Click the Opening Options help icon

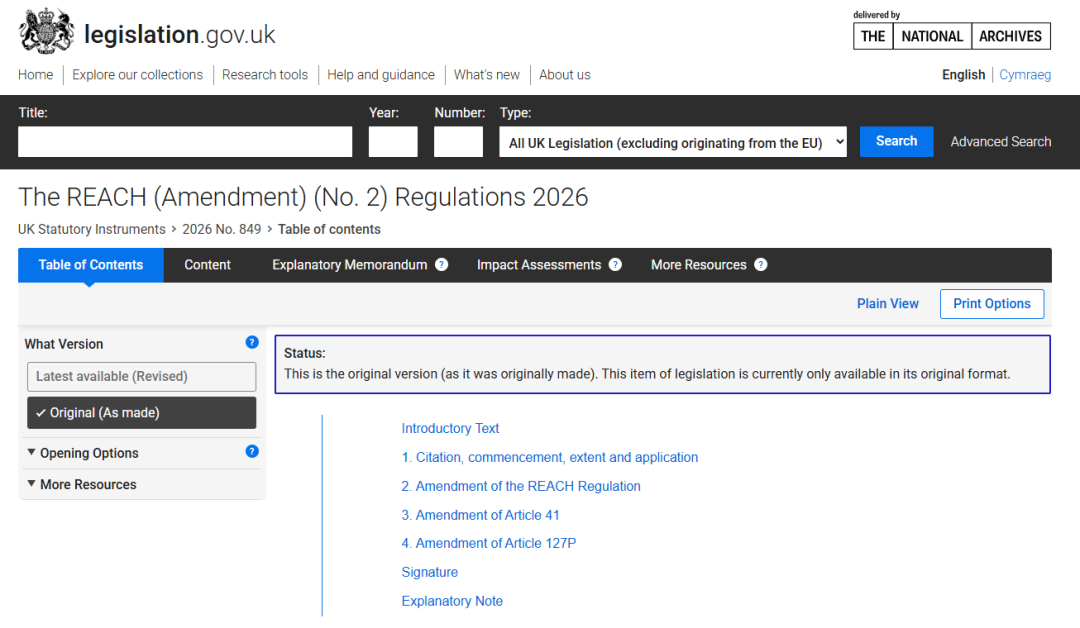252,452
